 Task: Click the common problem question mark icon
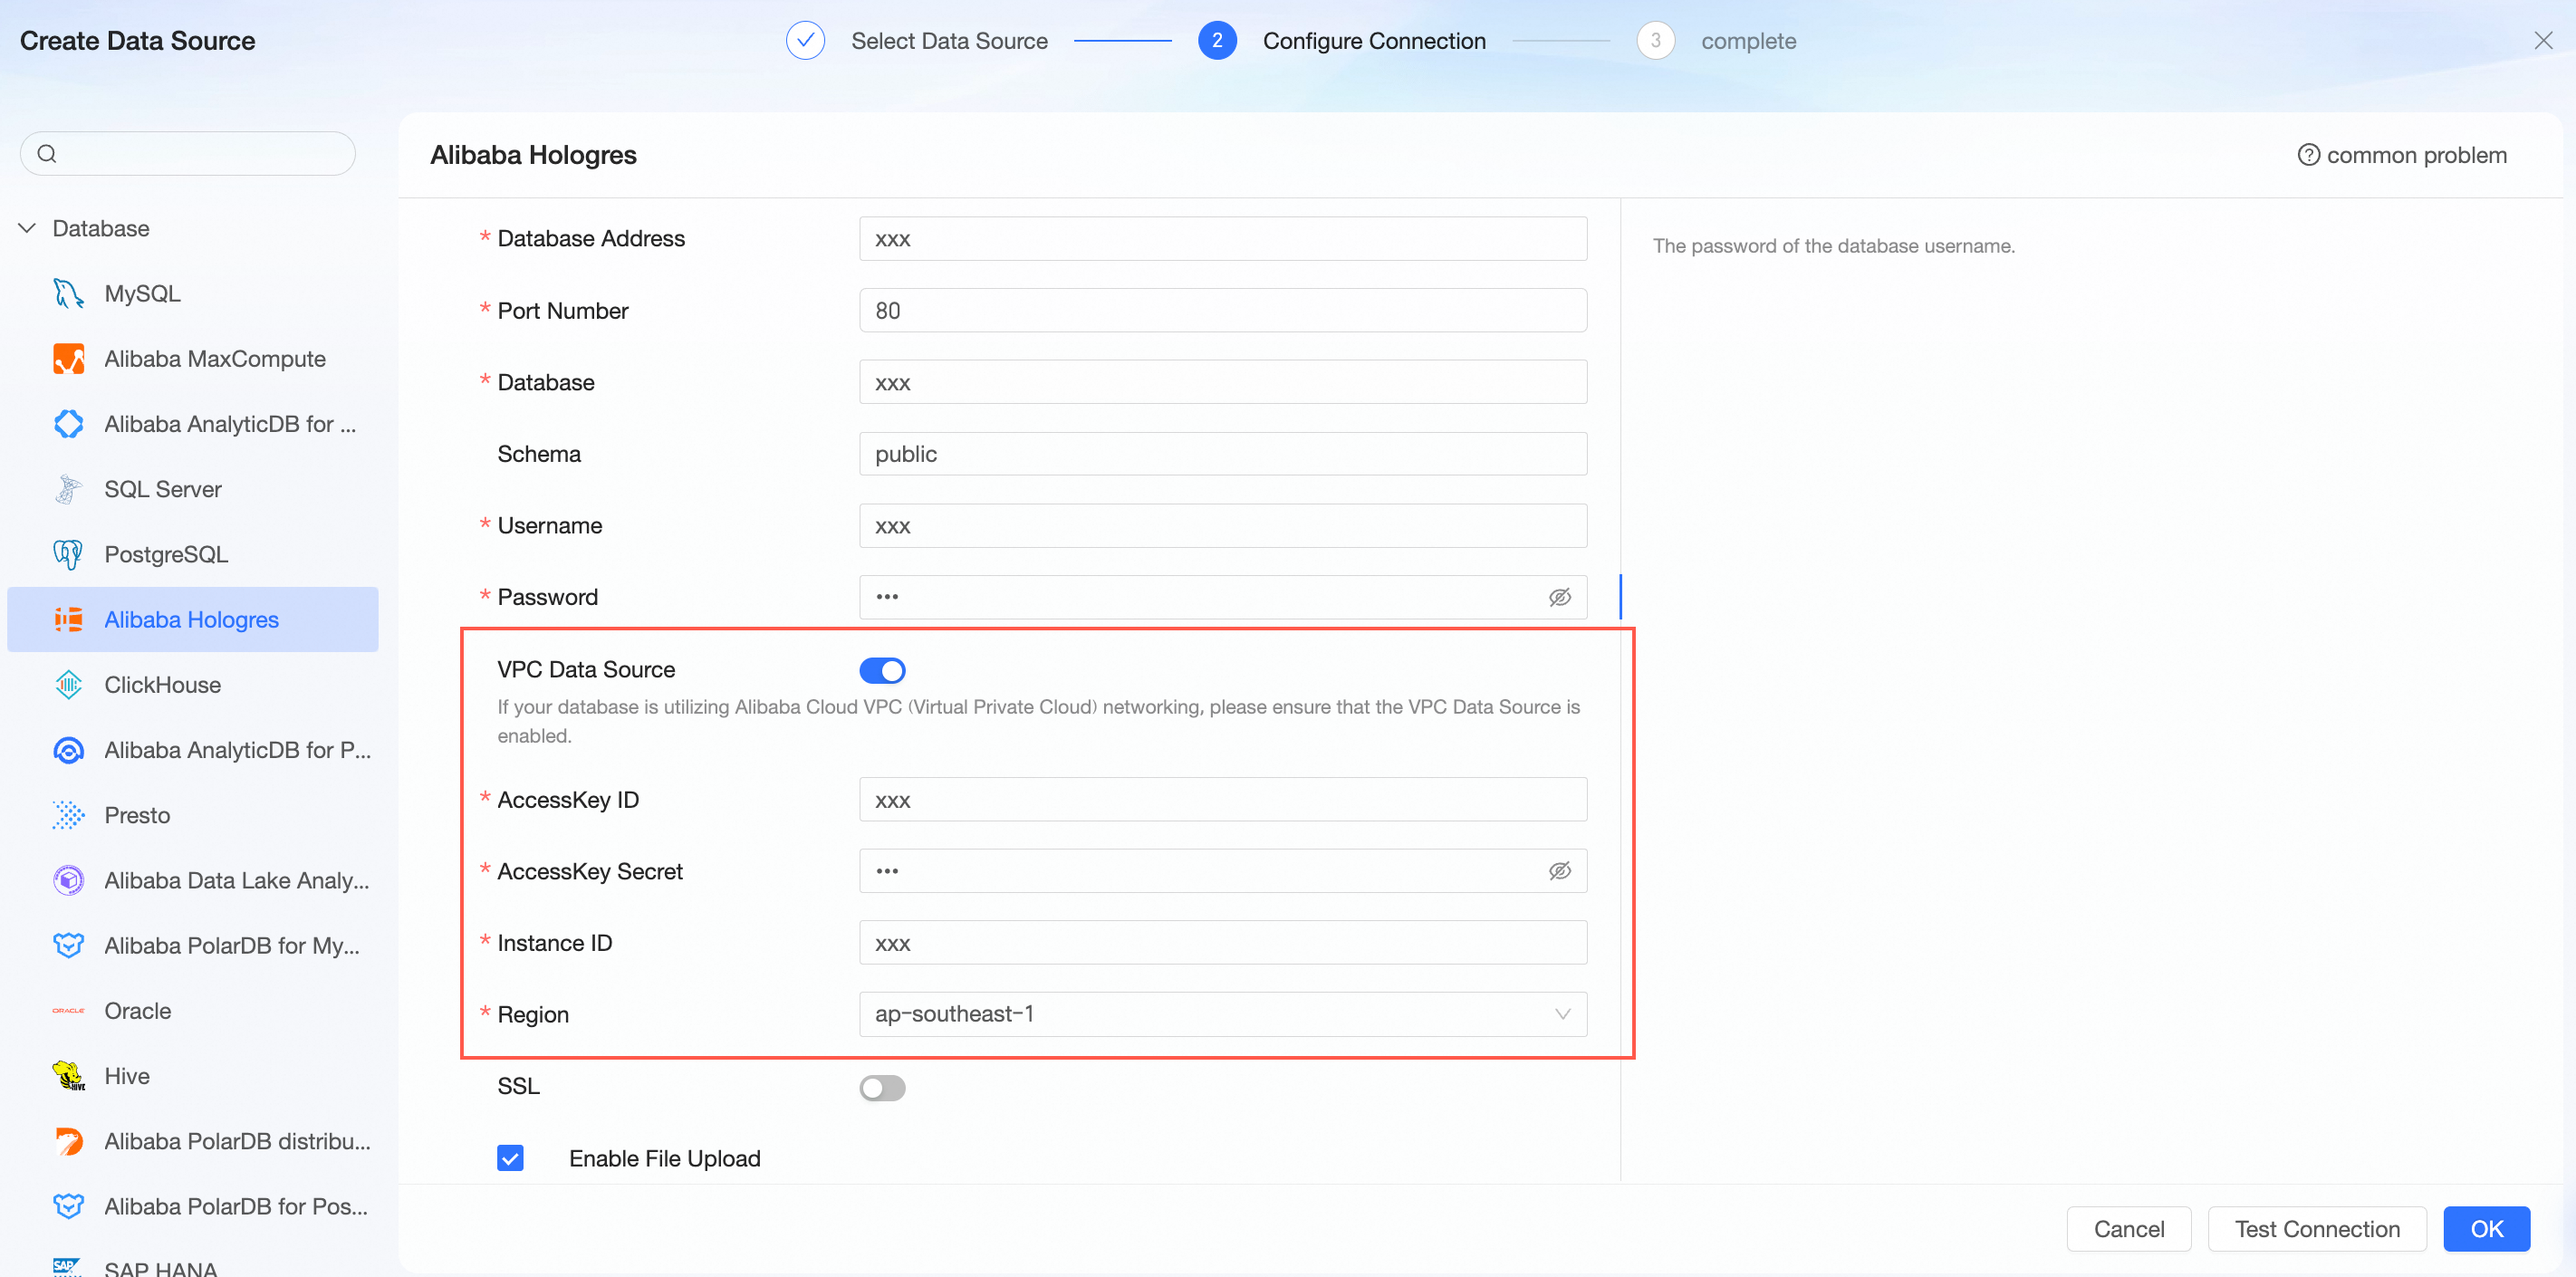point(2308,155)
